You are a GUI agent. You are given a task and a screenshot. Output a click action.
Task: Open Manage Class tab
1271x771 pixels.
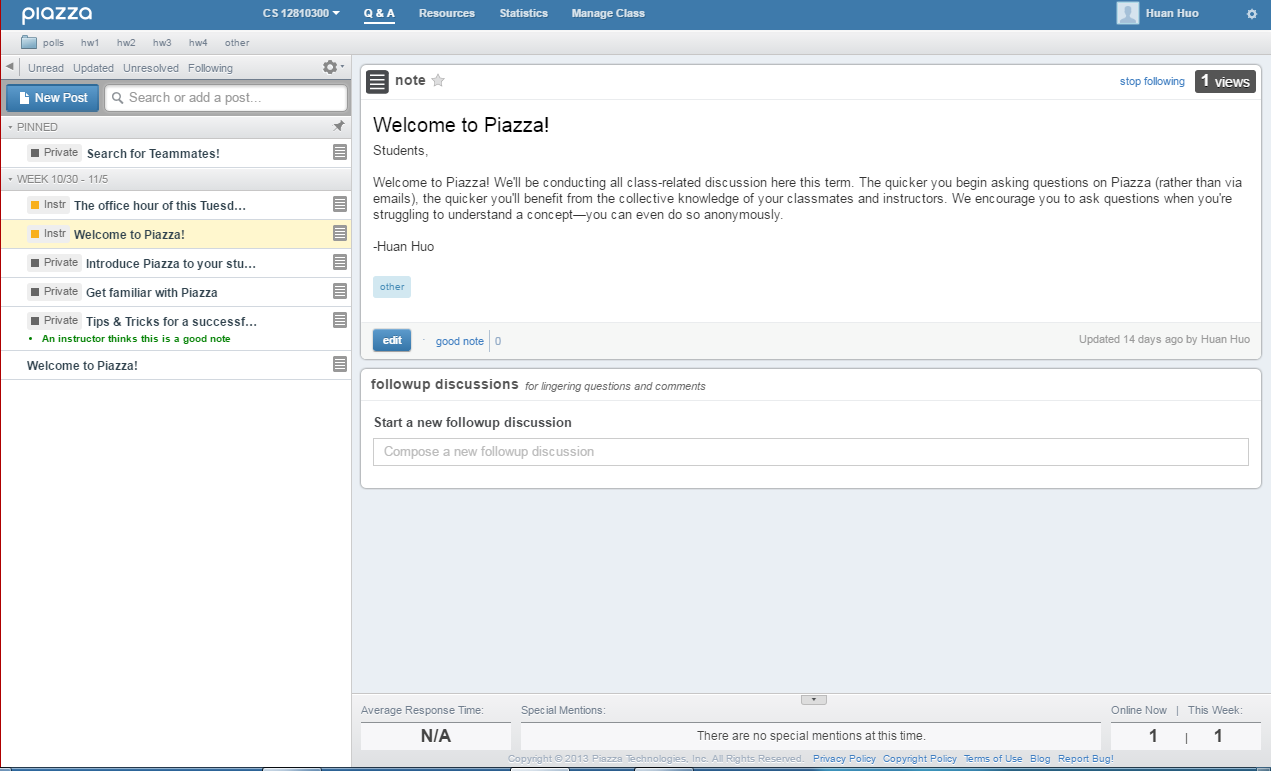click(x=608, y=13)
